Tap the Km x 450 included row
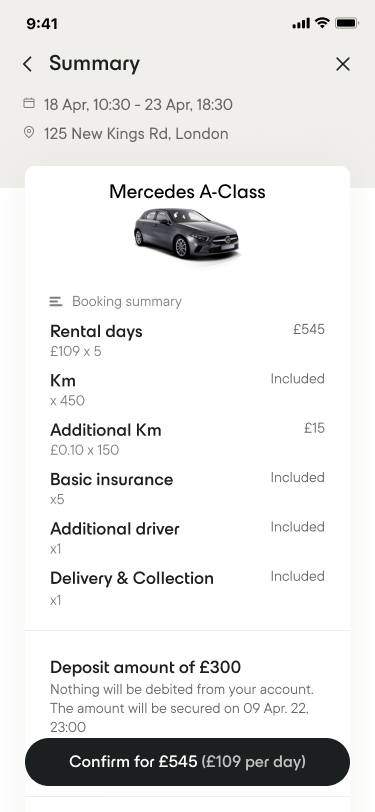Screen dimensions: 375x812 tap(188, 389)
